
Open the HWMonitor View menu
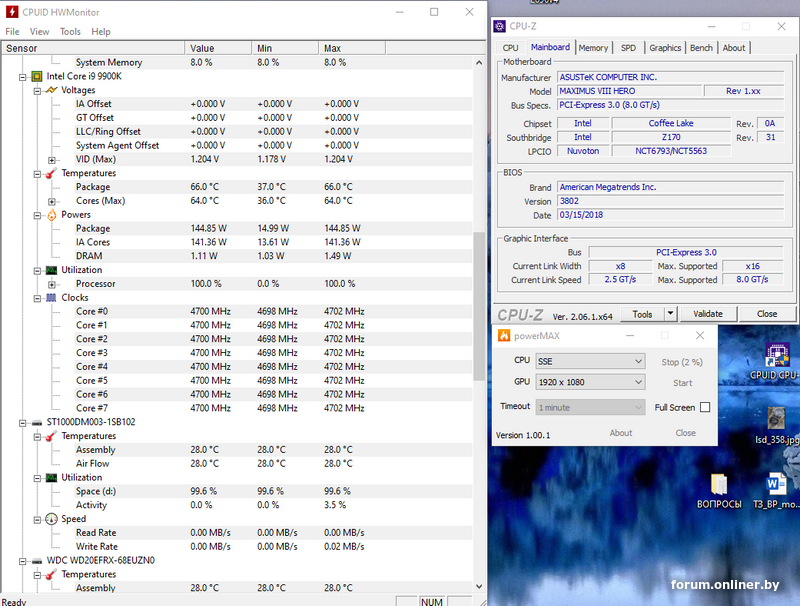pos(39,32)
